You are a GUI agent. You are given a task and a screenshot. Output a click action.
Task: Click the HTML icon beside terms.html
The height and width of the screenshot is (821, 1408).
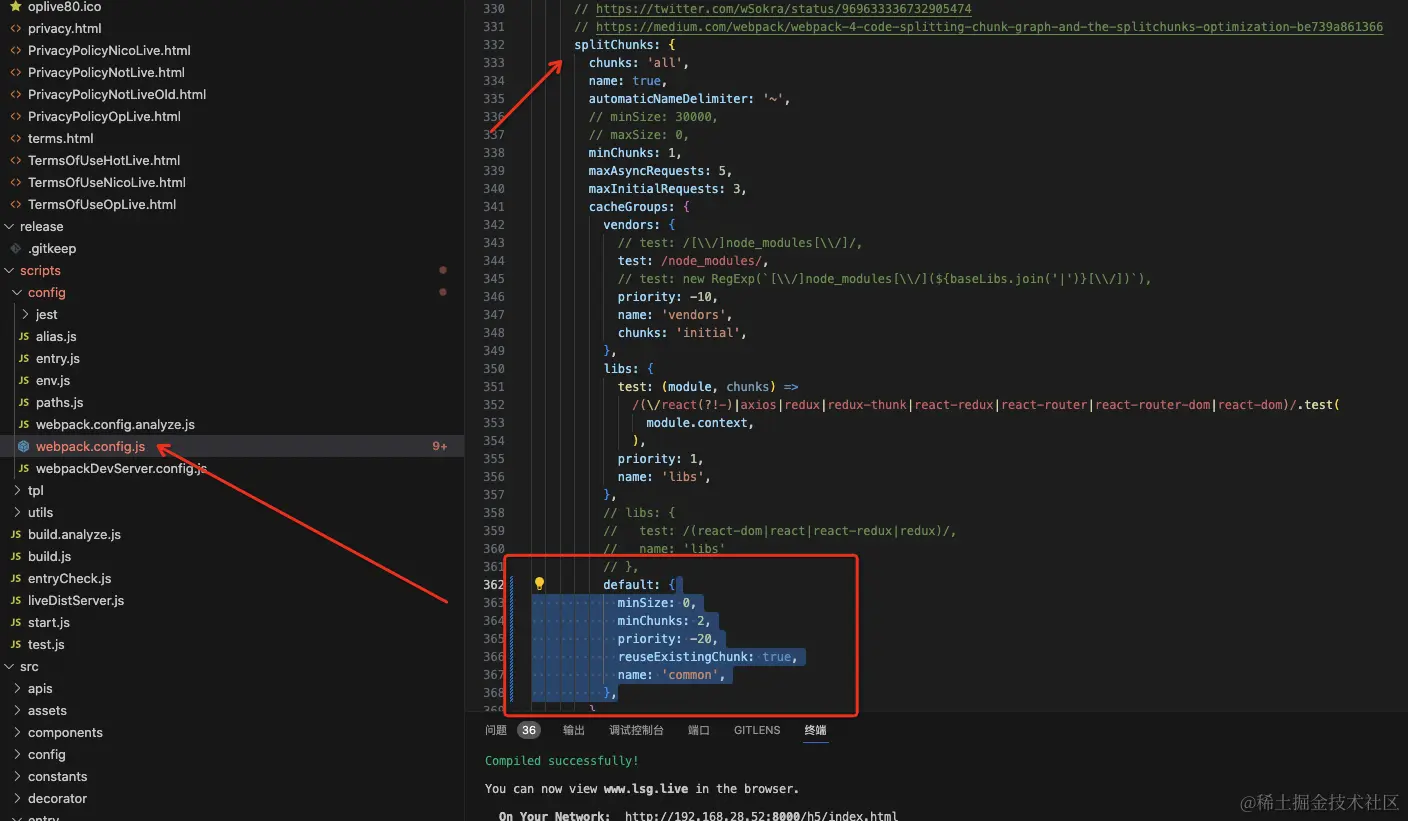click(x=16, y=138)
